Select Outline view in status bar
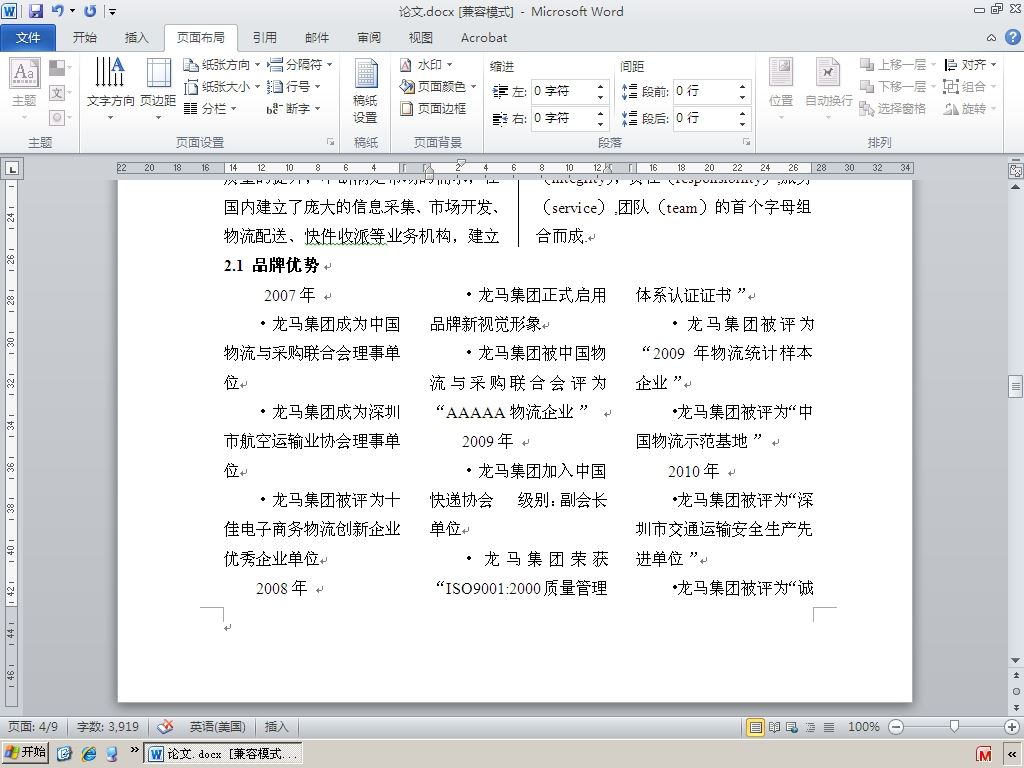This screenshot has width=1024, height=768. [x=810, y=727]
